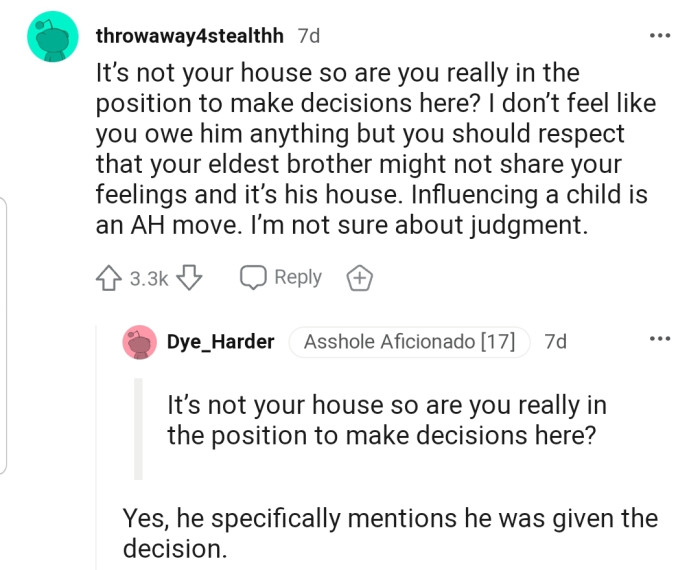
Task: Click the 7d timestamp on Dye_Harder's reply
Action: pos(555,341)
